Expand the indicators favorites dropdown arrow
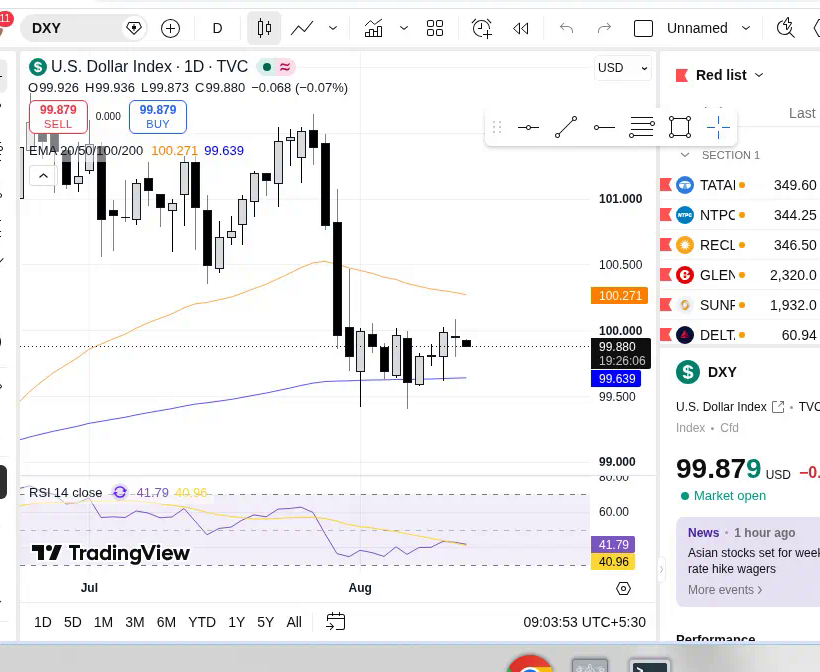 (404, 28)
